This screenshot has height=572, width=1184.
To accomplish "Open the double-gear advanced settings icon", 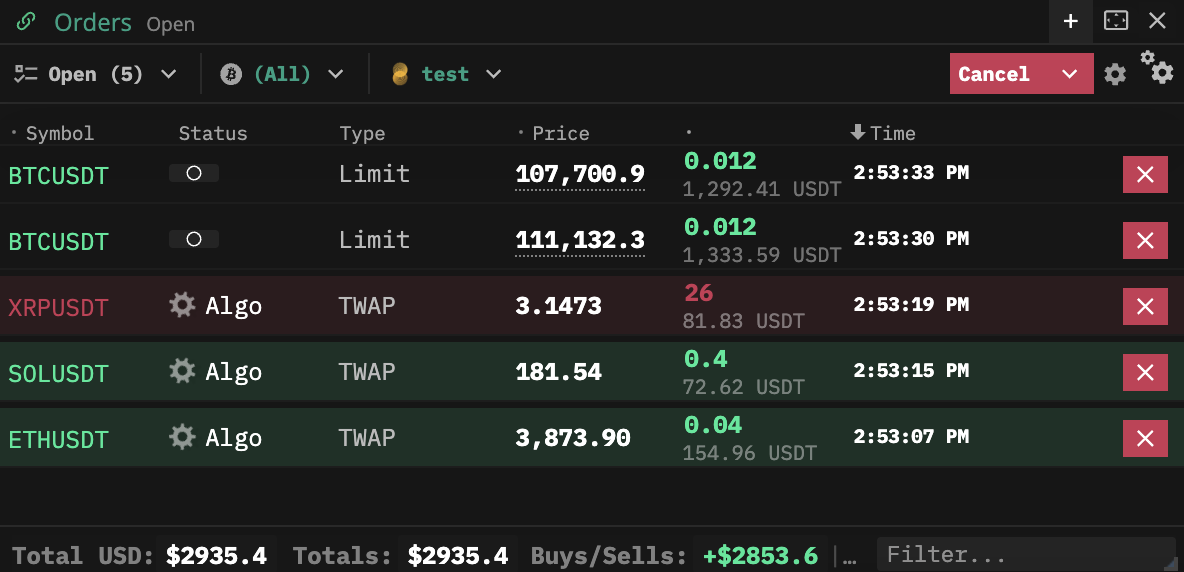I will (1157, 67).
